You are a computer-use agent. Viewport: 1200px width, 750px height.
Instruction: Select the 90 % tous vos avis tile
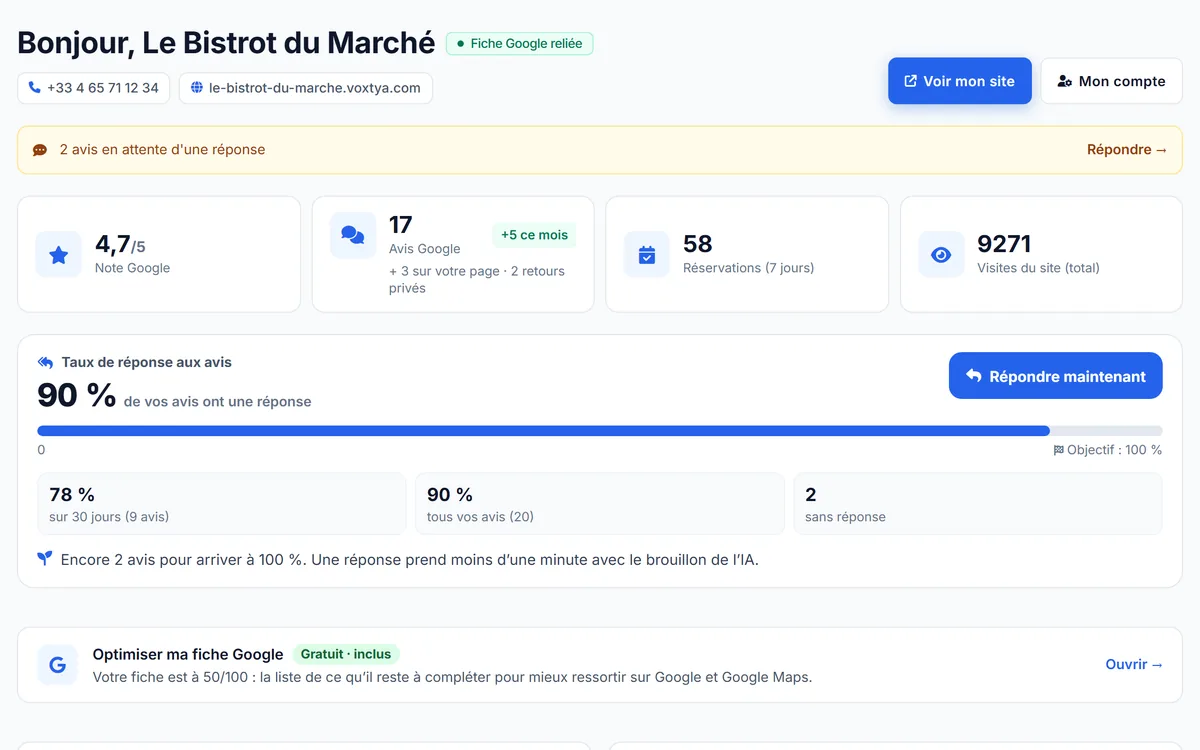(600, 504)
